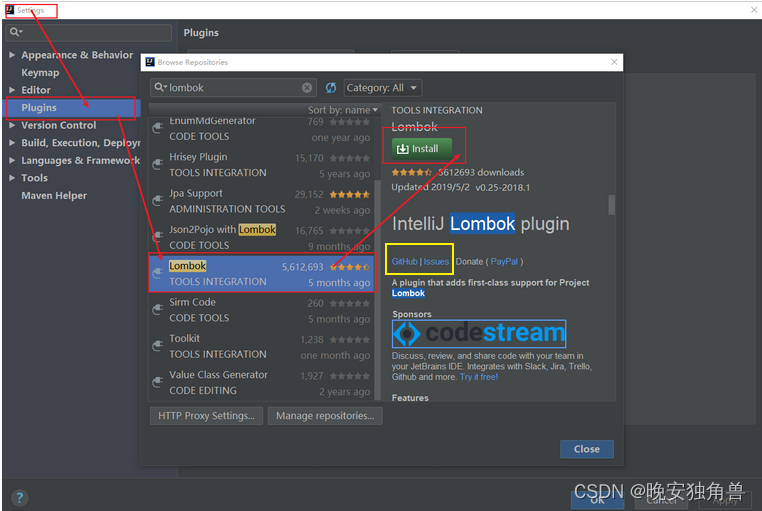Click the Try it free! link
The width and height of the screenshot is (762, 511).
click(479, 377)
